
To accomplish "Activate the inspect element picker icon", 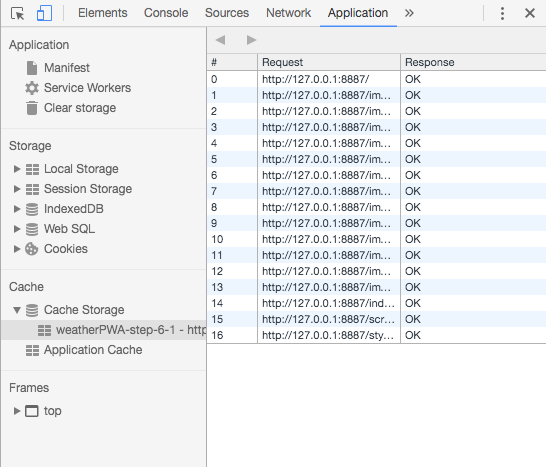I will pos(17,14).
